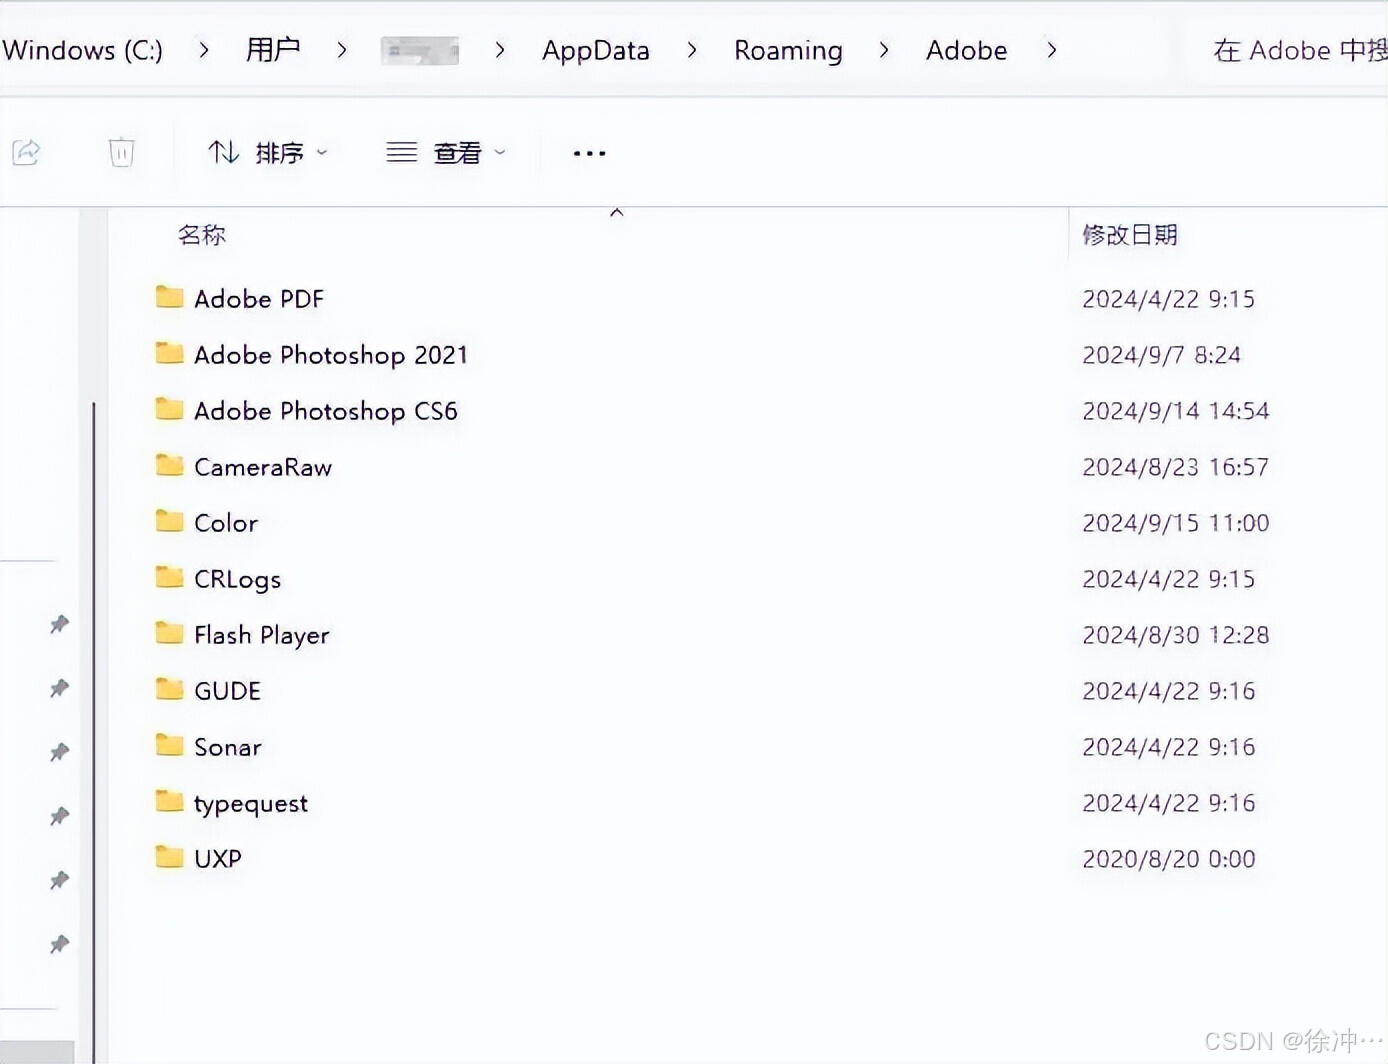Click the share icon in the toolbar

click(x=26, y=152)
